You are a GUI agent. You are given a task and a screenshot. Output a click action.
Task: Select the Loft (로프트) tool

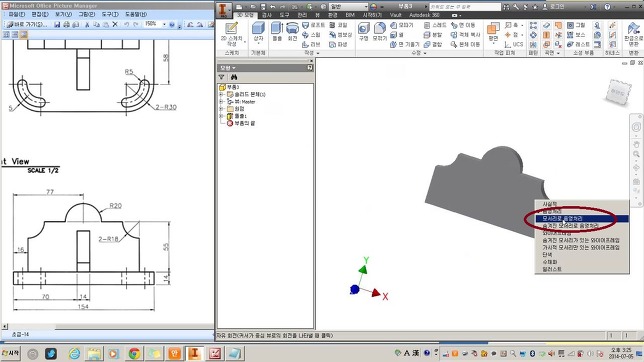(x=313, y=25)
